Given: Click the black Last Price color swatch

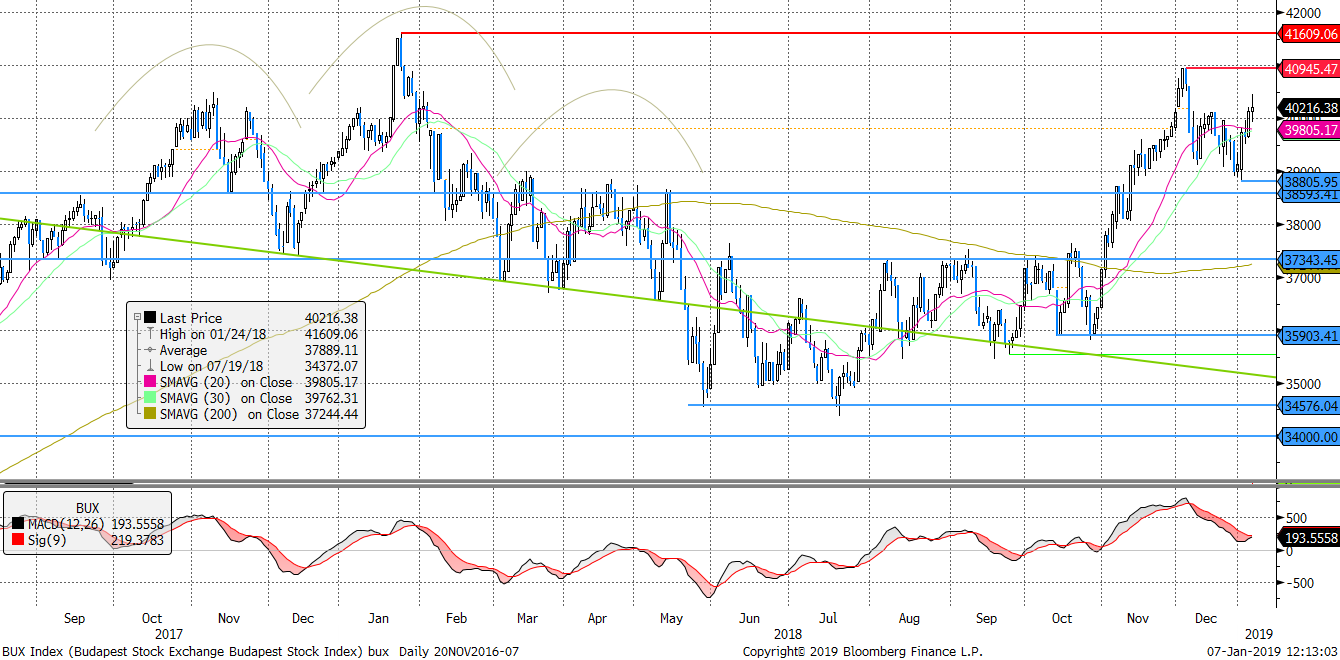Looking at the screenshot, I should (x=150, y=318).
